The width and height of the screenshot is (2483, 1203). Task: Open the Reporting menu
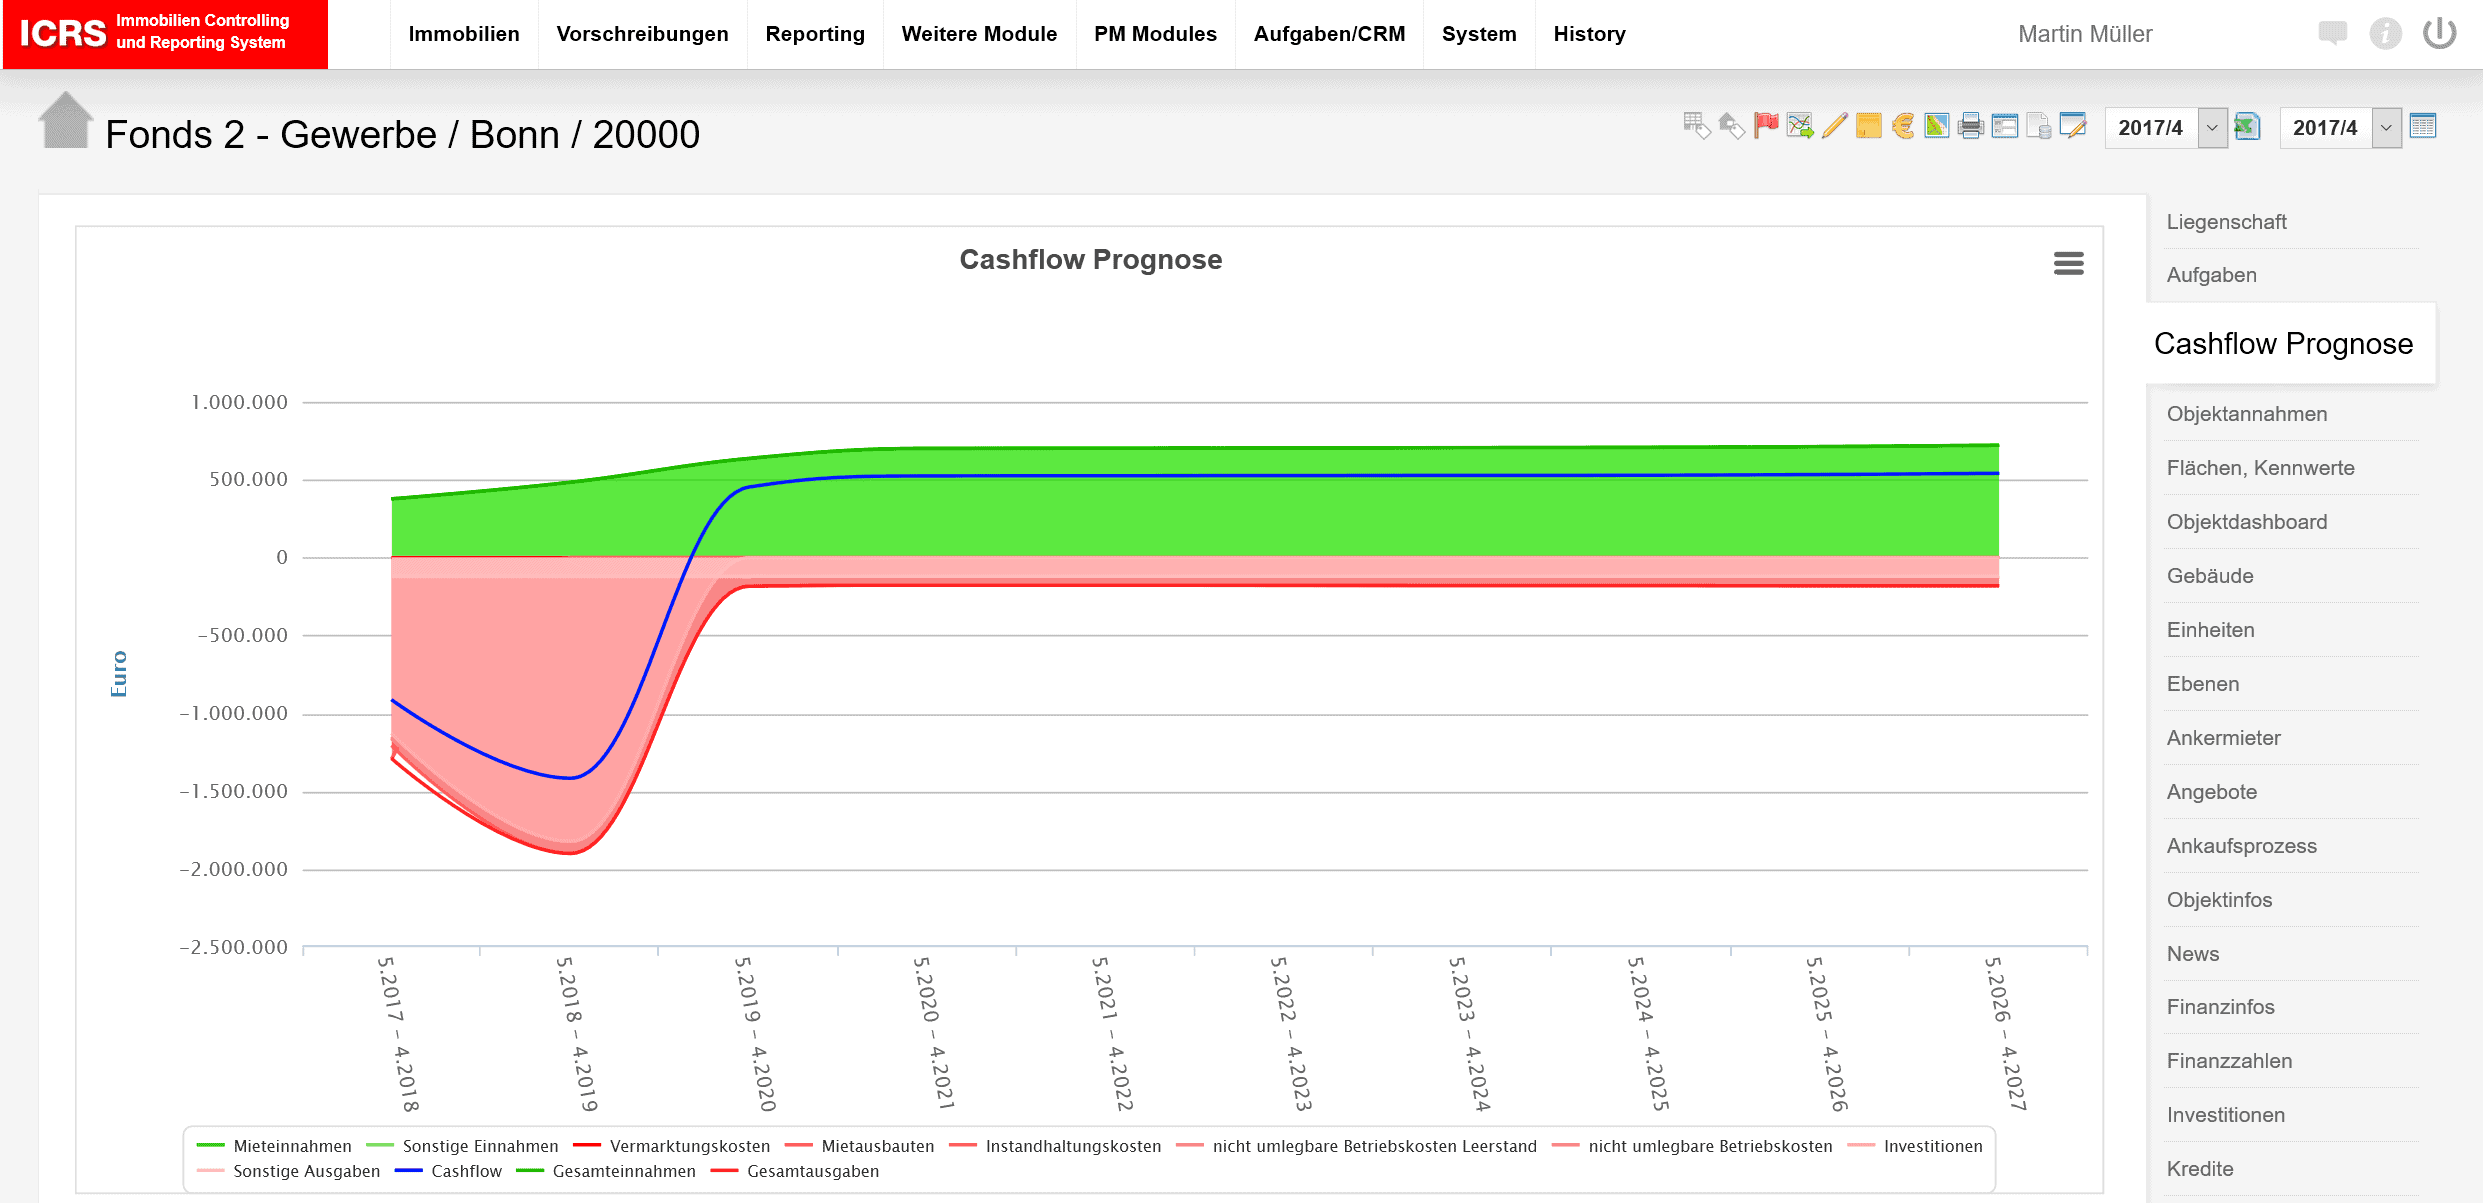(x=815, y=34)
